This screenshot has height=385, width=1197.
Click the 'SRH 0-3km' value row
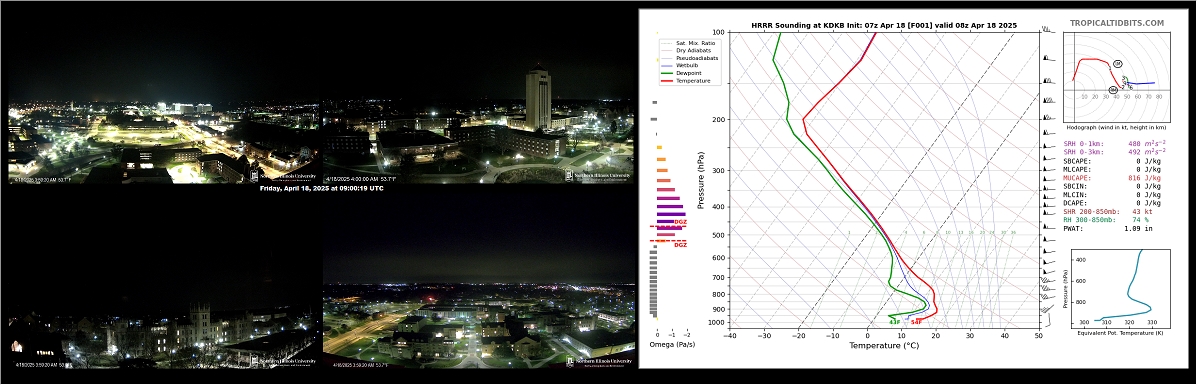click(x=1115, y=152)
